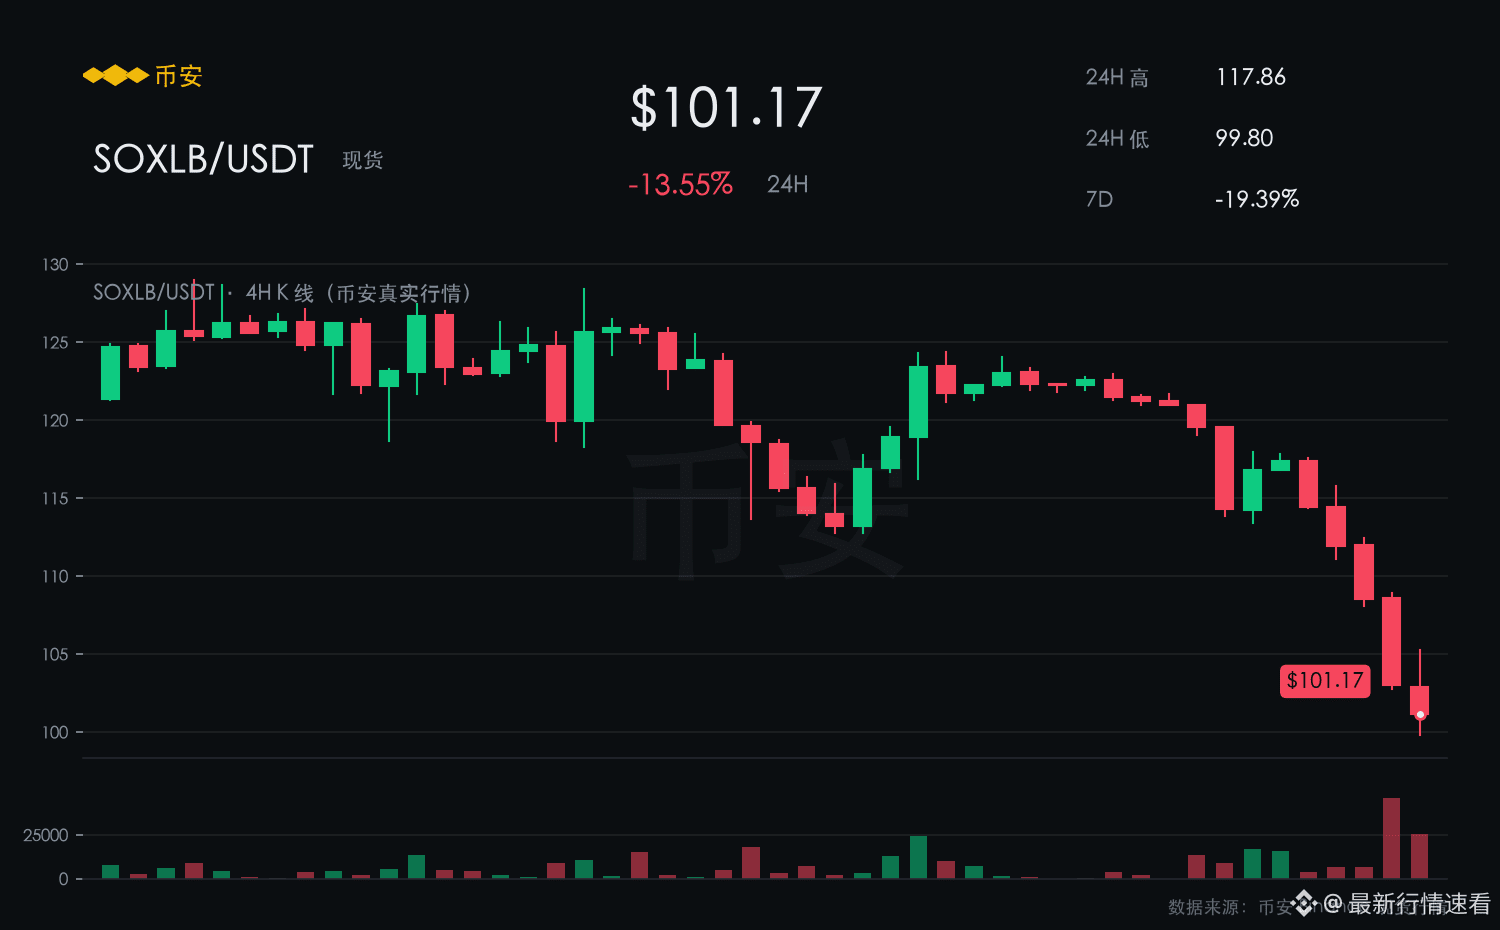Click the white dot on the last candle
The width and height of the screenshot is (1500, 930).
[x=1420, y=715]
